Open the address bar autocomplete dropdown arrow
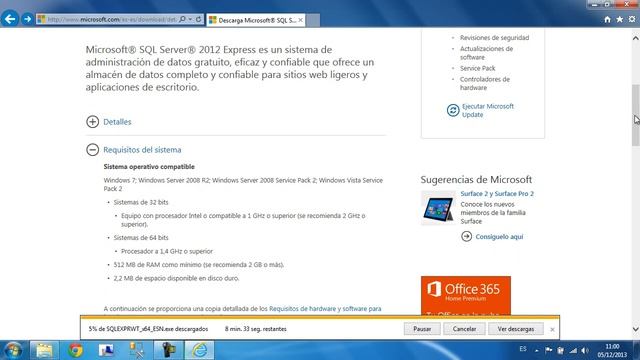Image resolution: width=640 pixels, height=360 pixels. pos(190,19)
